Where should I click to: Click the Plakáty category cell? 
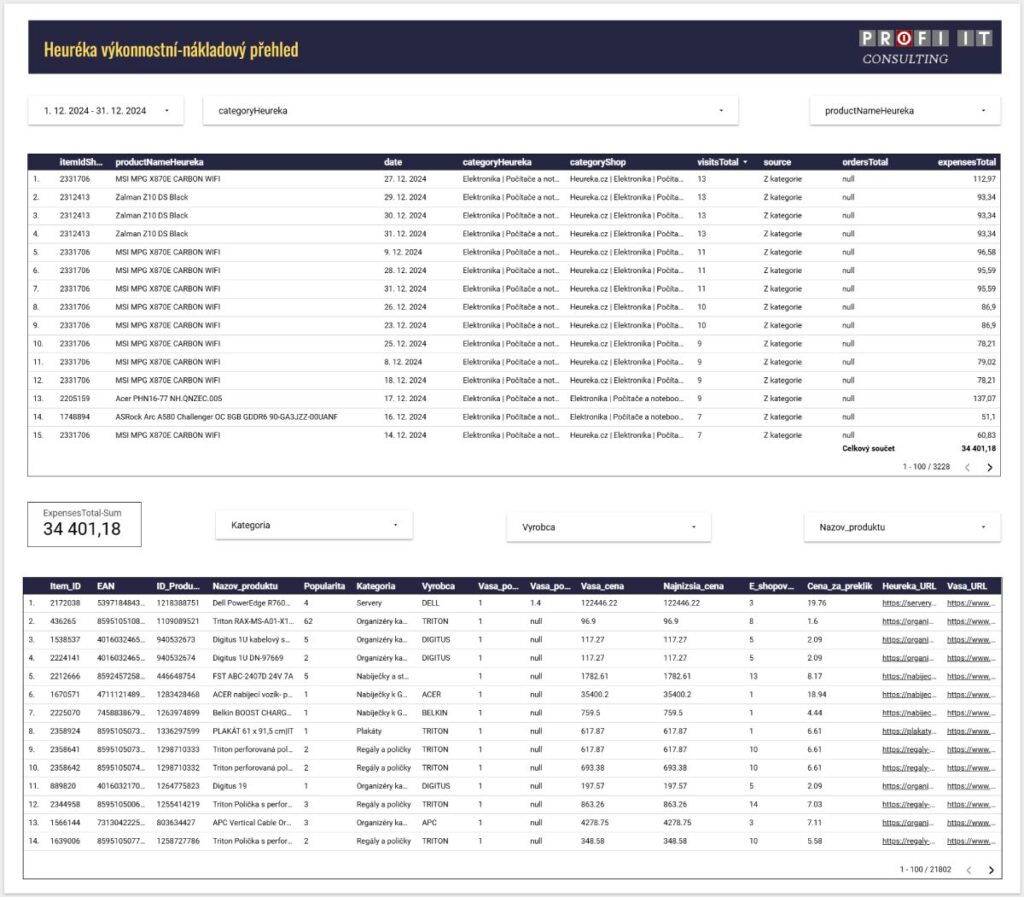[x=369, y=732]
